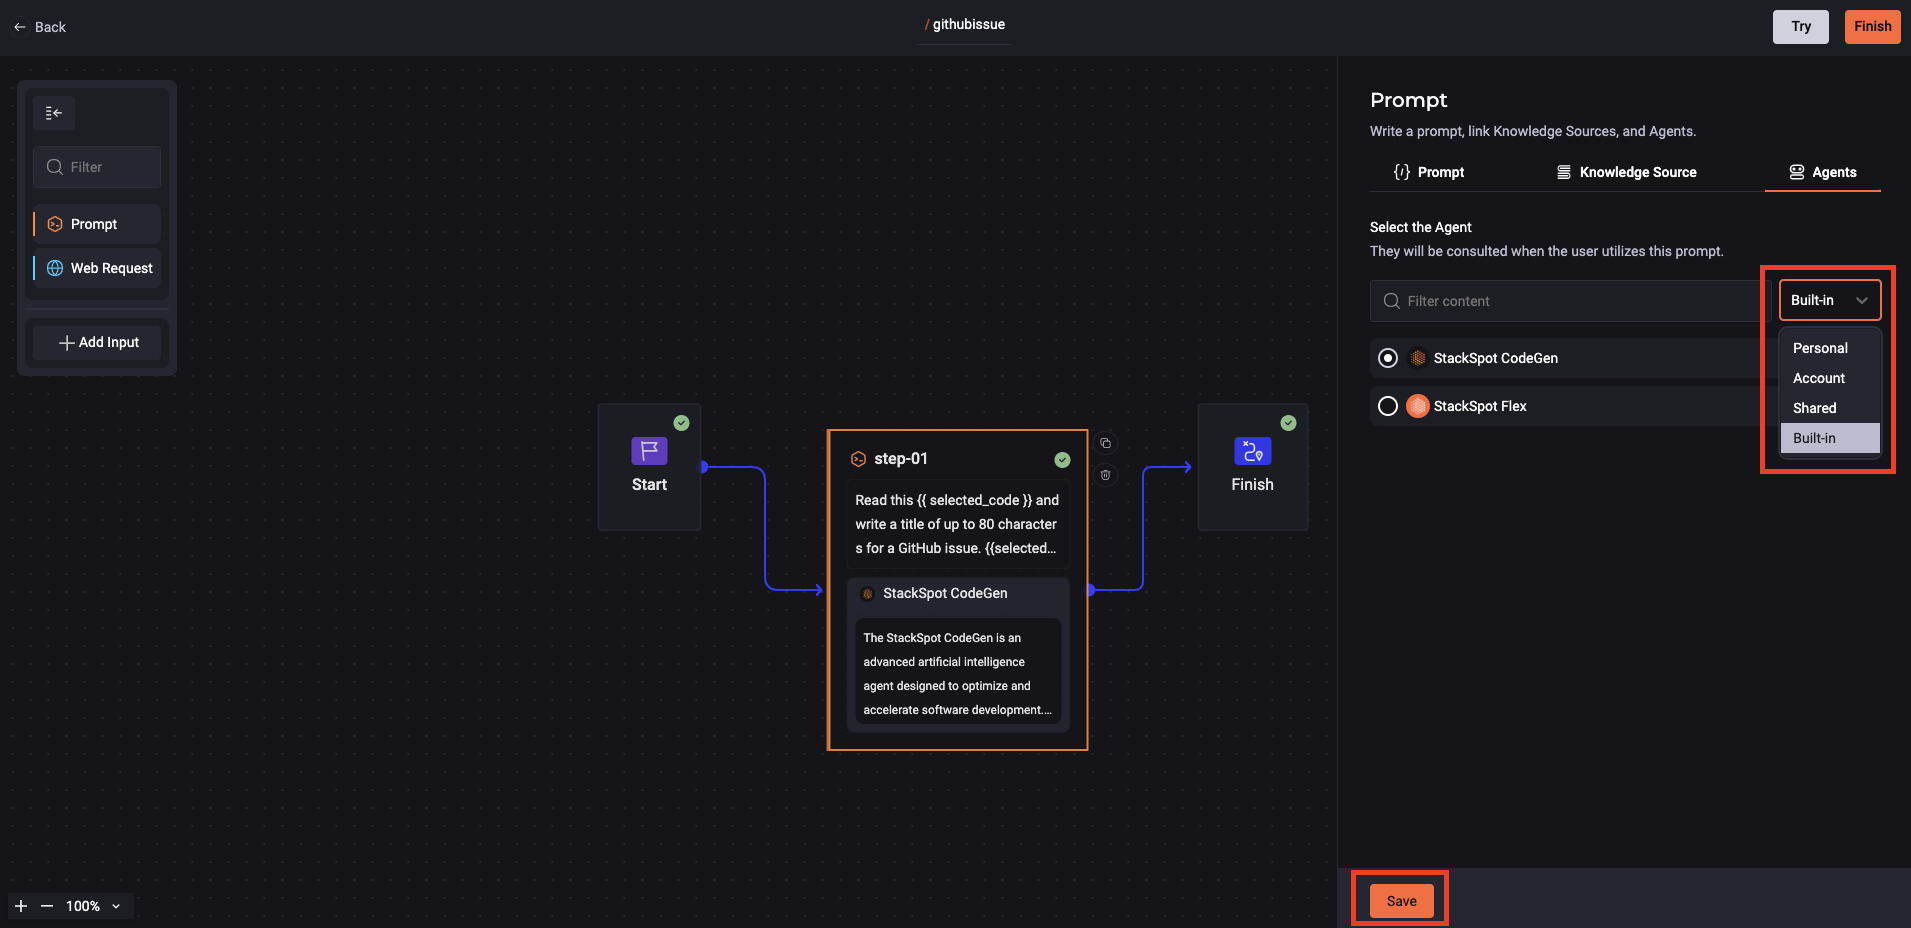Click the Web Request globe icon
Image resolution: width=1911 pixels, height=928 pixels.
click(x=55, y=268)
